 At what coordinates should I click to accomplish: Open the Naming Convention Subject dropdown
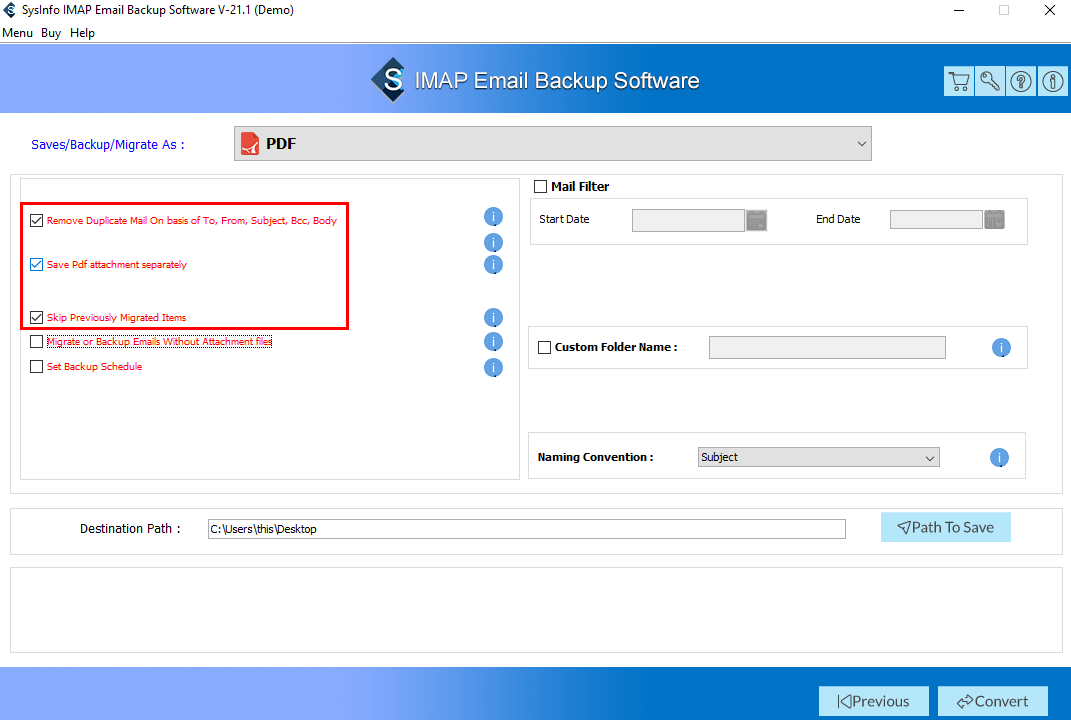pyautogui.click(x=818, y=457)
